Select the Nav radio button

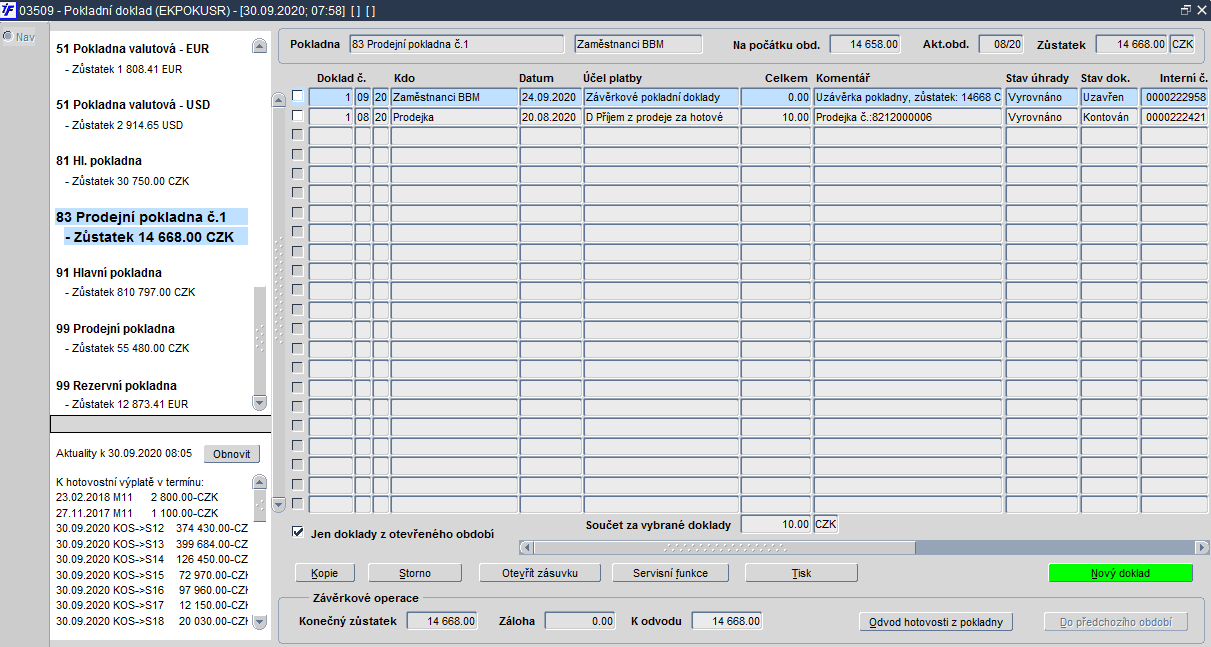[8, 37]
